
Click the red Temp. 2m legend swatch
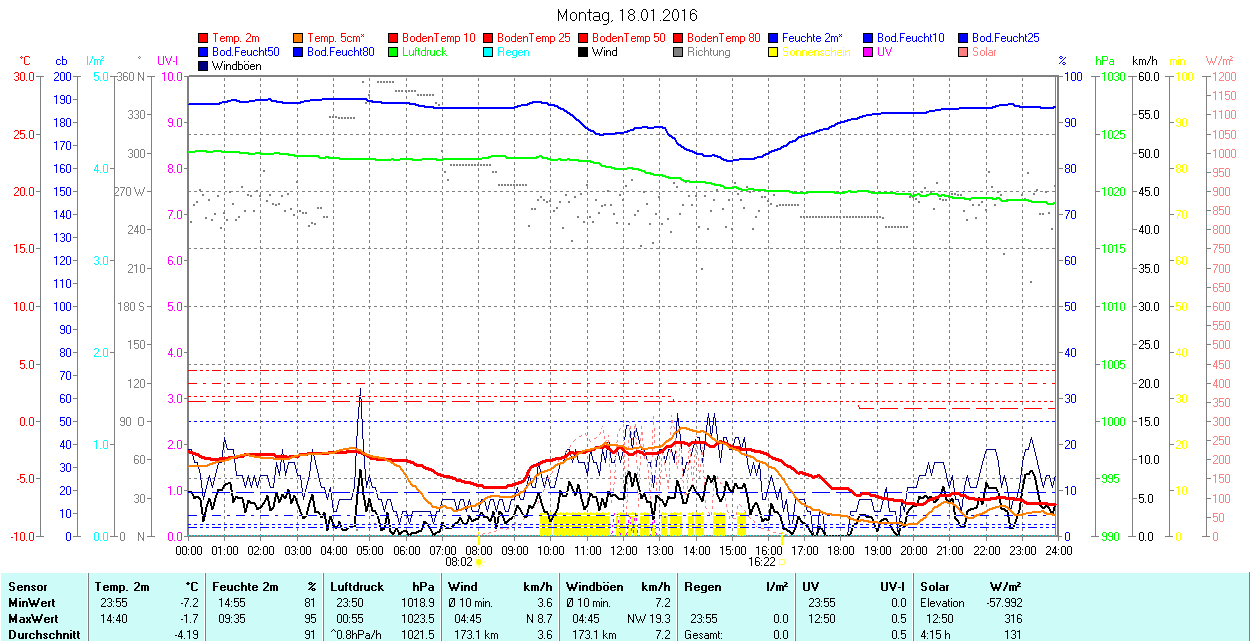[x=203, y=38]
